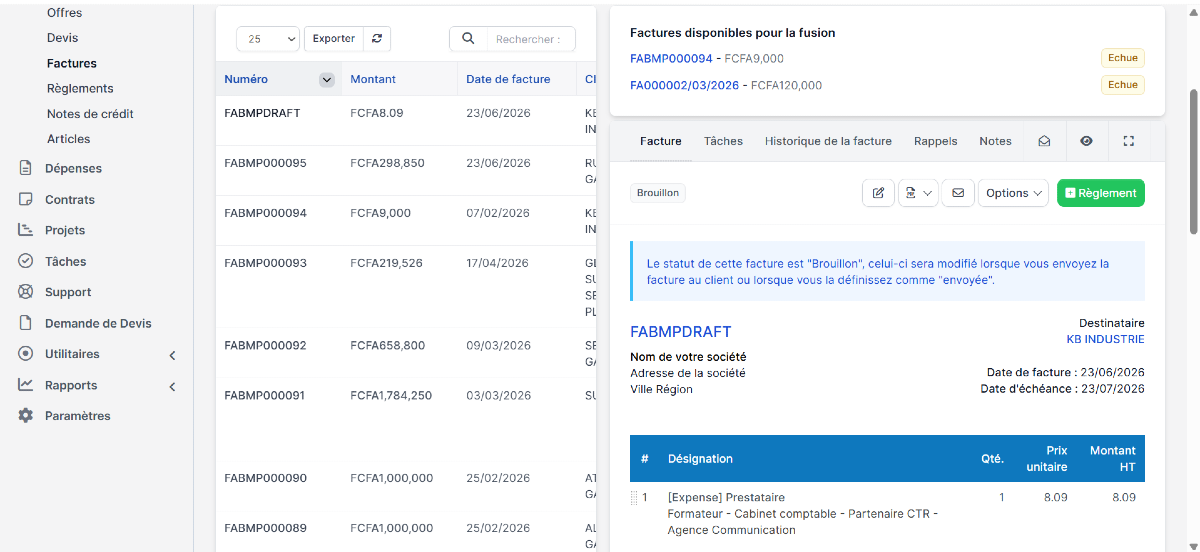Select invoice FABMP000091 in table
Screen dimensions: 1200x552
pos(265,395)
